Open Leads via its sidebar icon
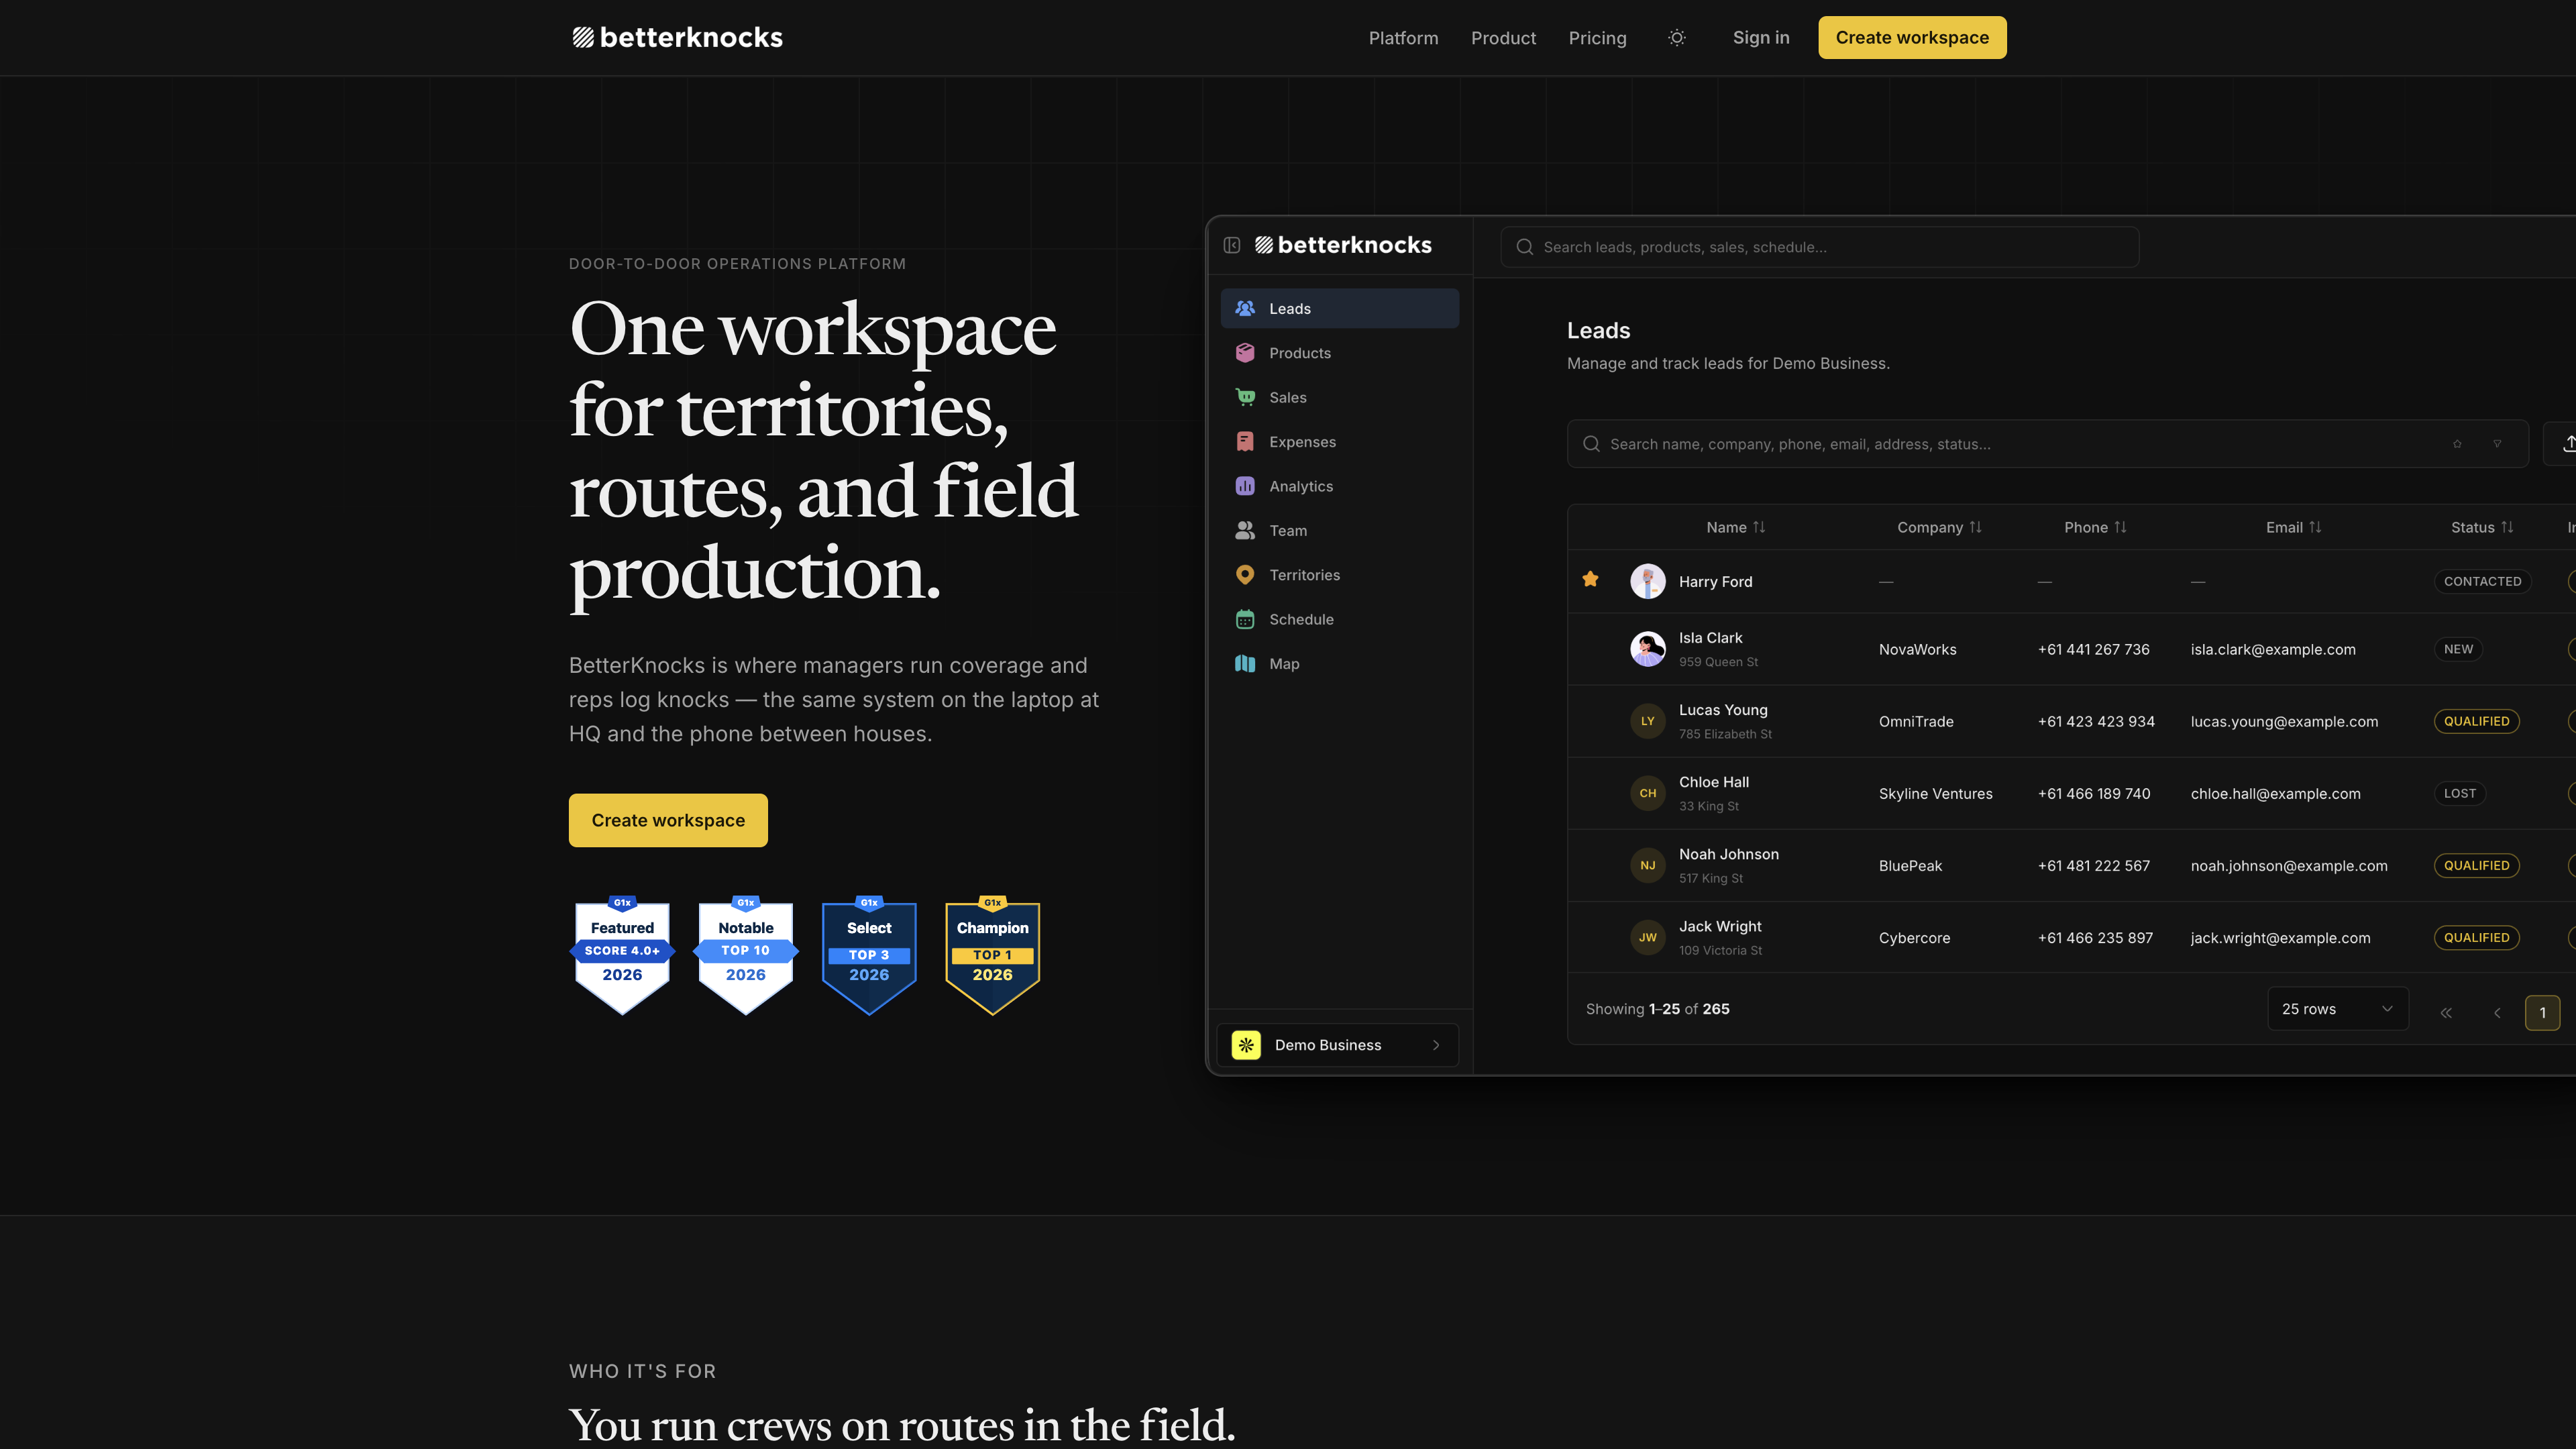This screenshot has width=2576, height=1449. click(1245, 308)
